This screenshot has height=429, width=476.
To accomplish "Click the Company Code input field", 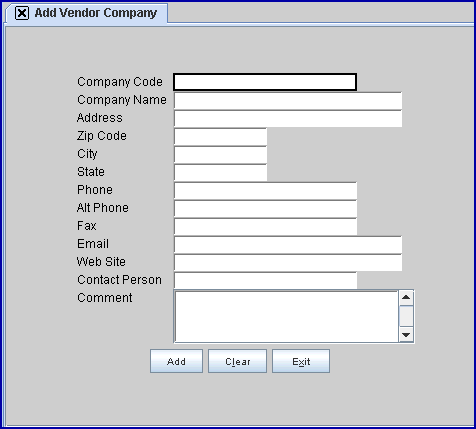I will 265,82.
